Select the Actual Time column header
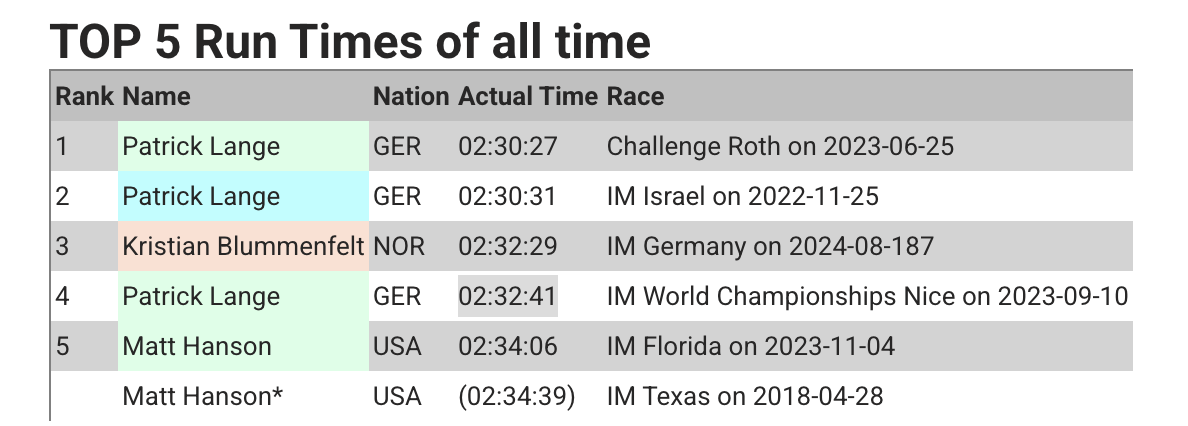This screenshot has width=1188, height=426. (x=528, y=97)
